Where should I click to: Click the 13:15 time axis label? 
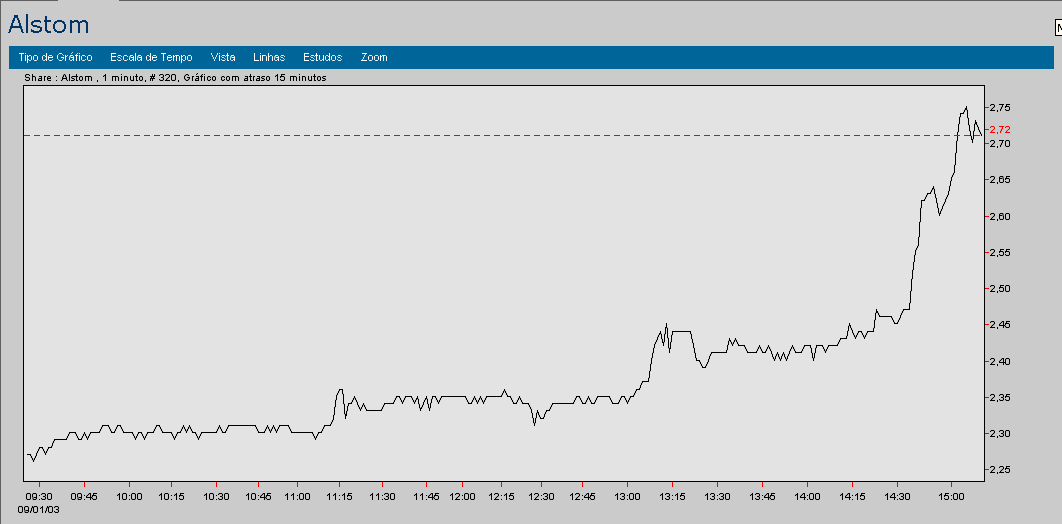point(672,496)
